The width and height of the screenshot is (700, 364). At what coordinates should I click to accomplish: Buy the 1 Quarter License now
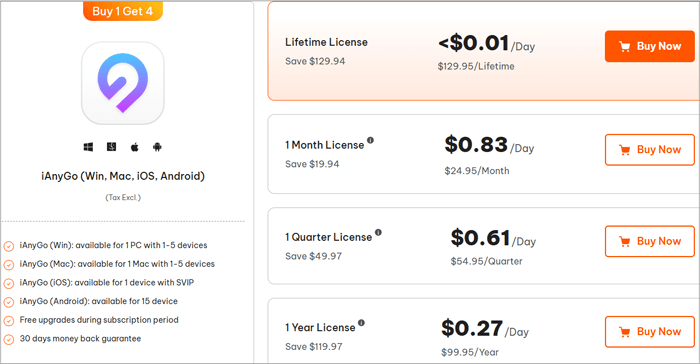650,241
